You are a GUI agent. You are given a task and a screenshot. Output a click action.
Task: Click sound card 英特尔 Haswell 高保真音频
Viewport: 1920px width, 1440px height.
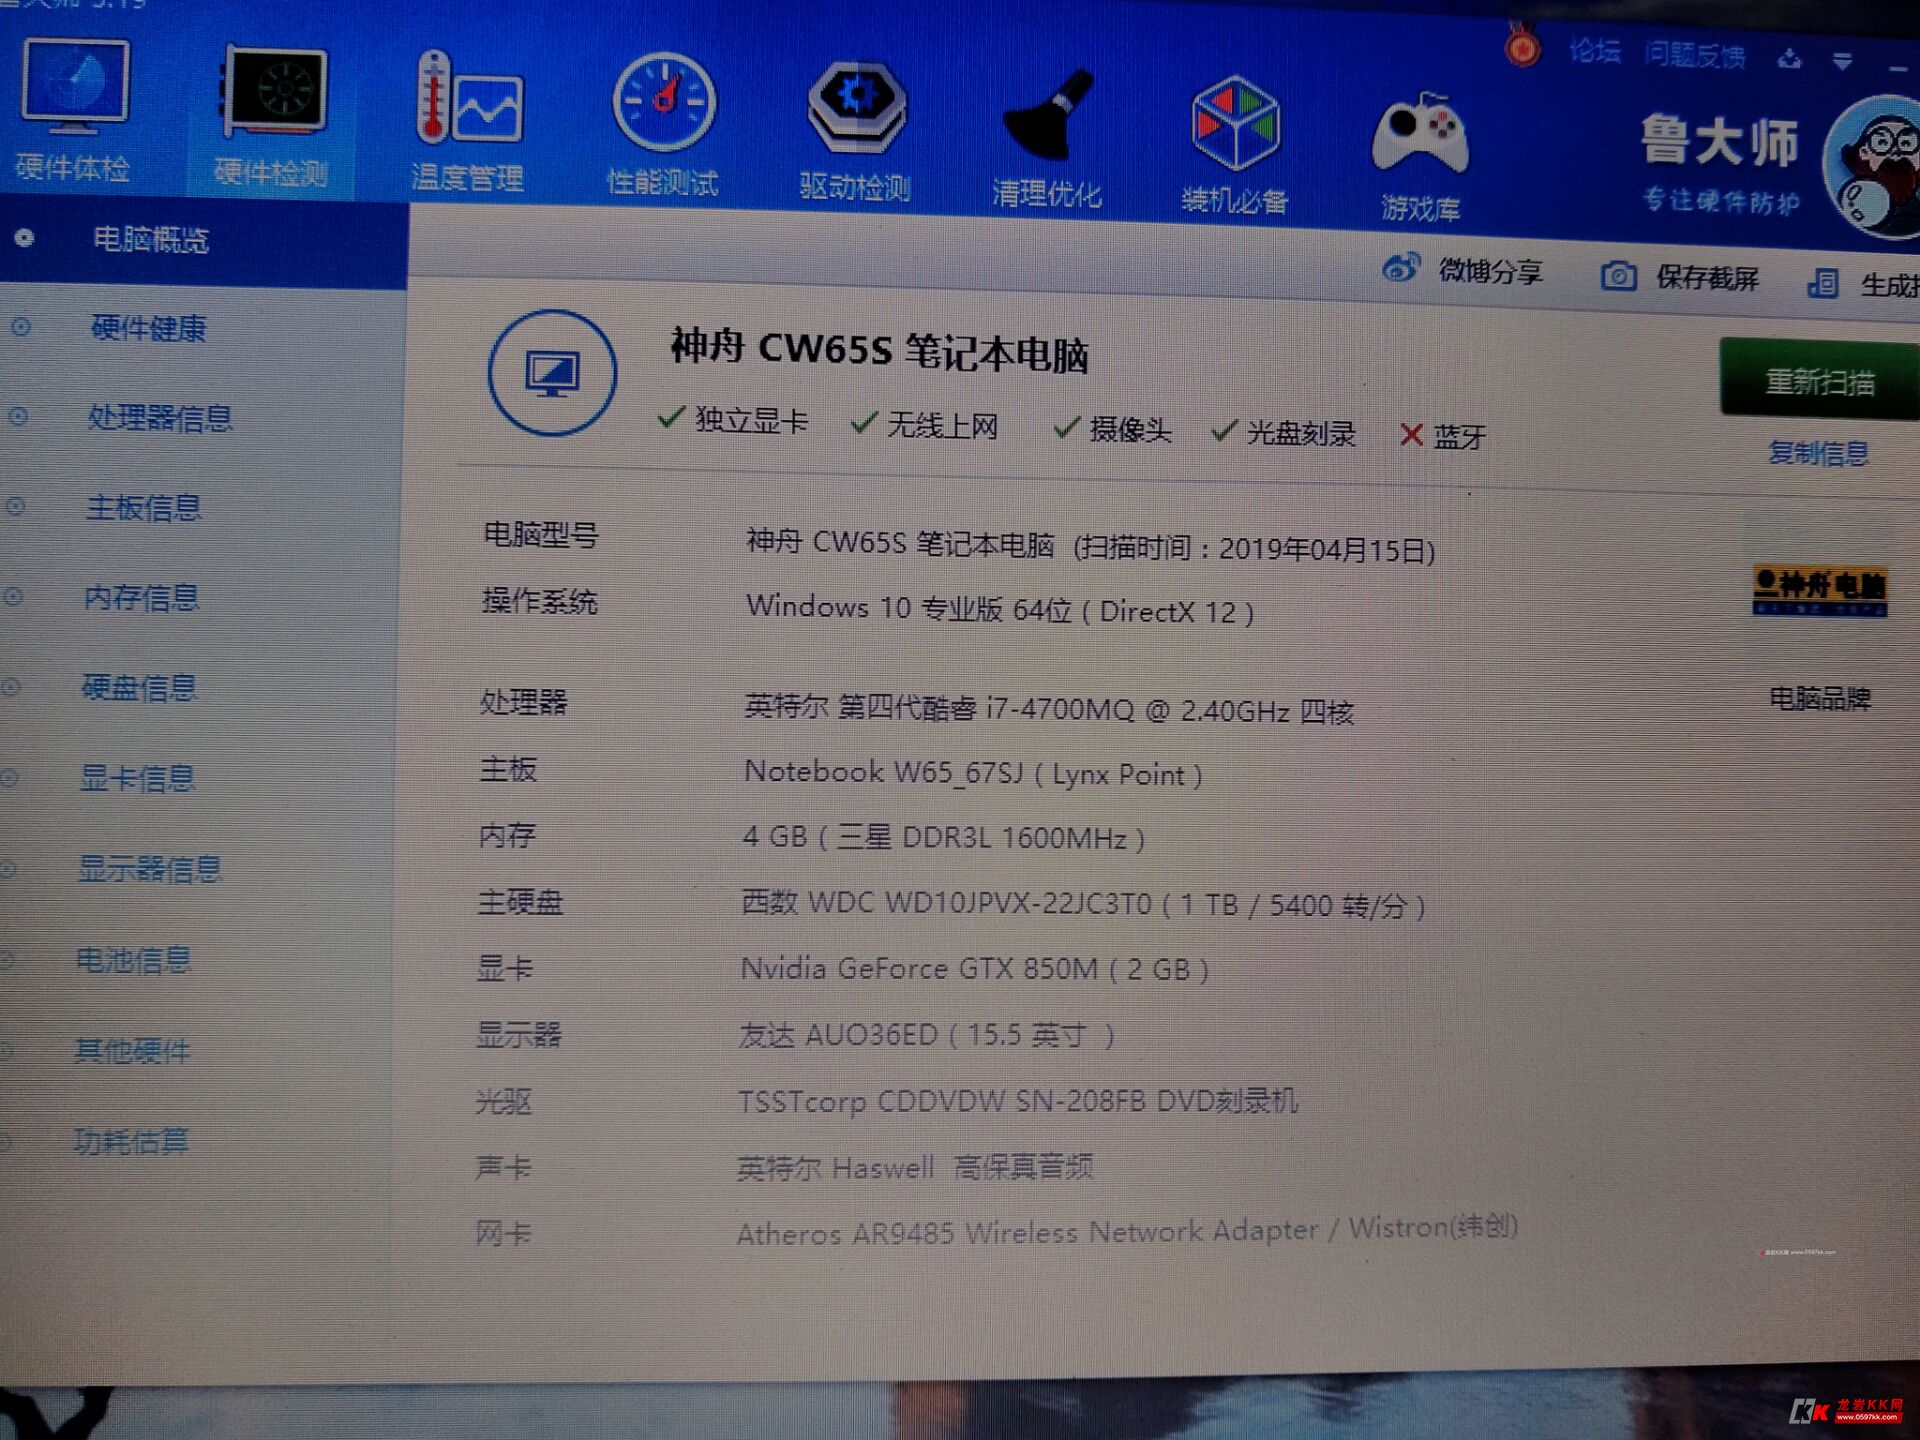[915, 1167]
